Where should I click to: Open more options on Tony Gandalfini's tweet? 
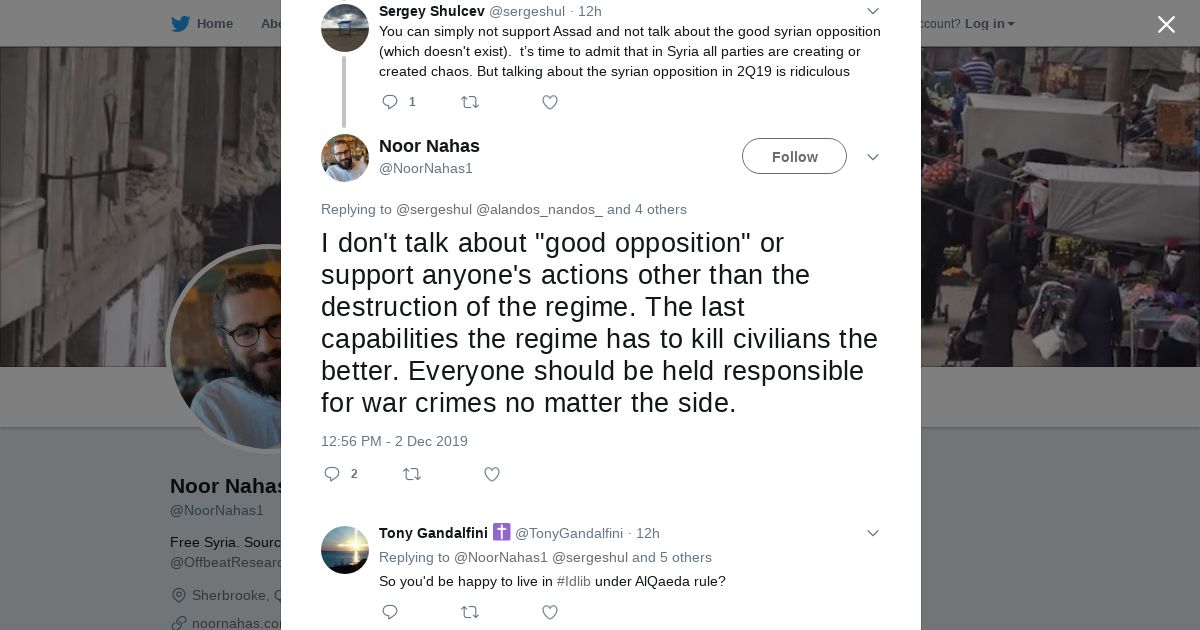coord(872,533)
